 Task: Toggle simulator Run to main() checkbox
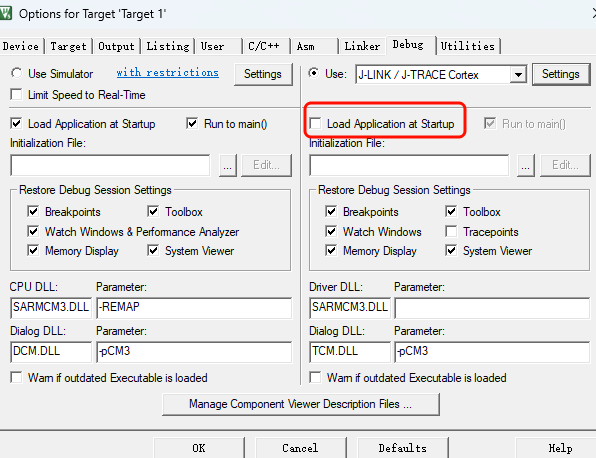192,123
